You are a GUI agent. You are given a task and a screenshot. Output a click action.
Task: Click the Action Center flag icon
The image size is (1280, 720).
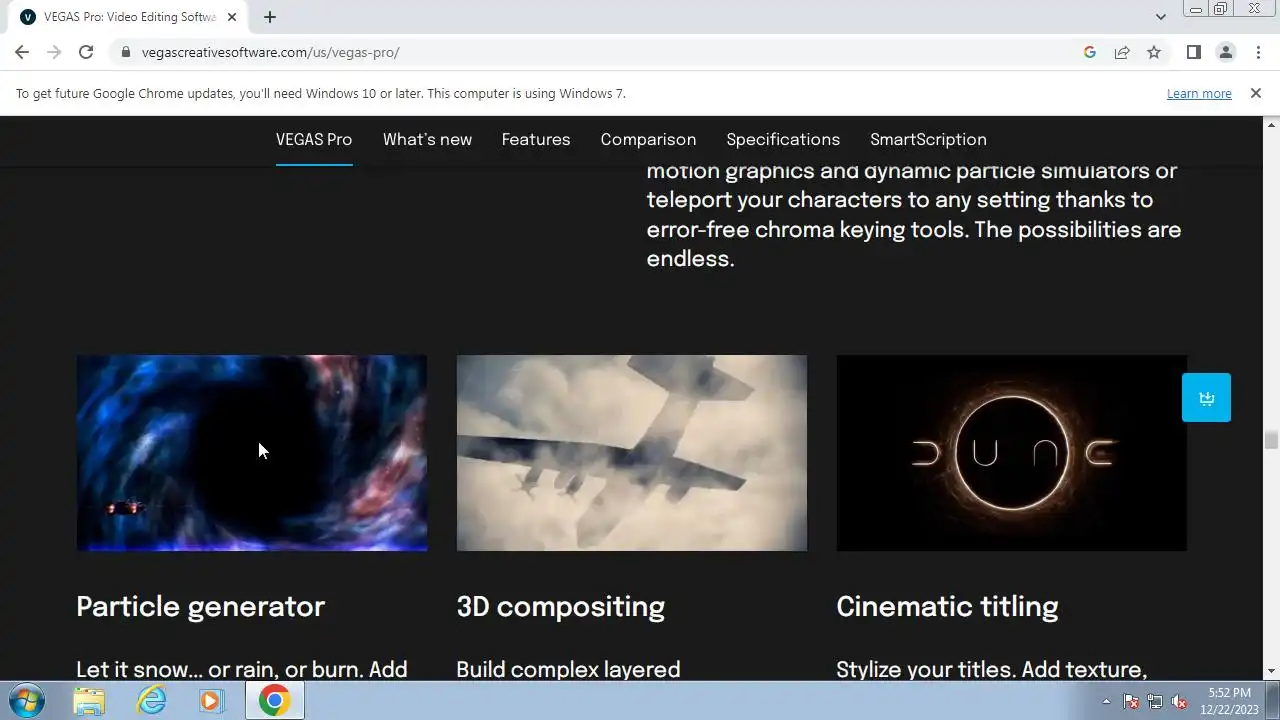point(1131,701)
